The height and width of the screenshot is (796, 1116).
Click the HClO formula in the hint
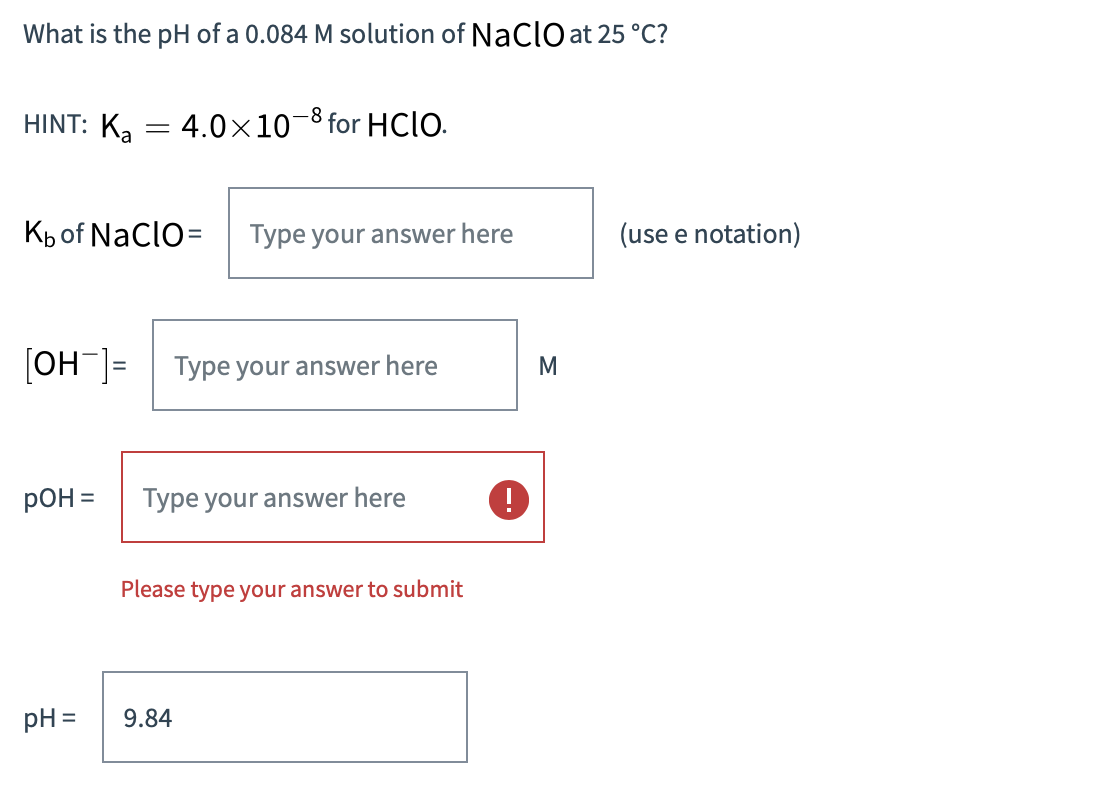403,122
